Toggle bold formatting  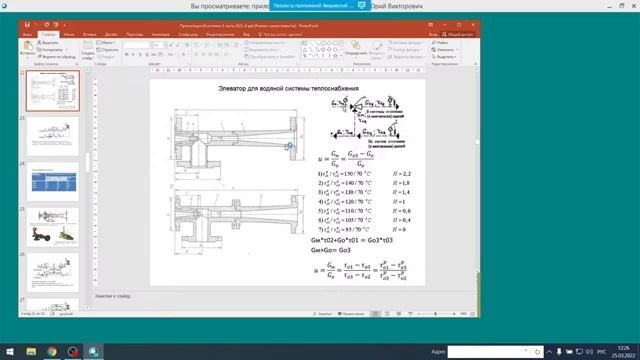(127, 54)
